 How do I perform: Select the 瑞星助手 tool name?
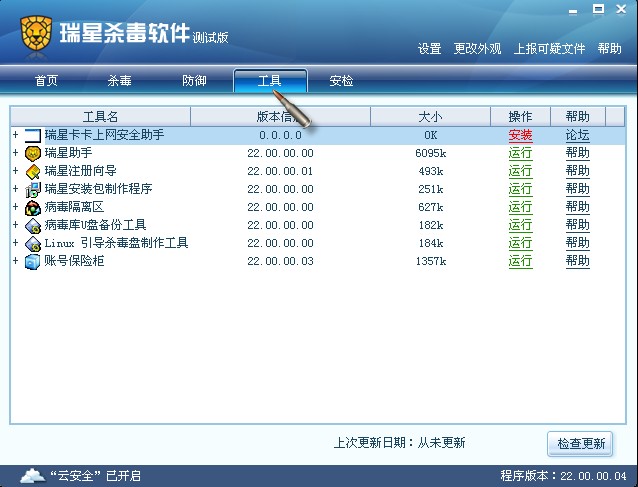[x=68, y=153]
